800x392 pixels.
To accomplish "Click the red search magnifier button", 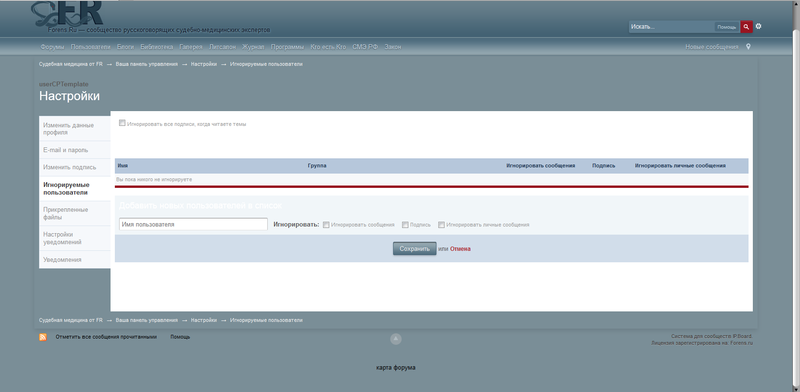I will pyautogui.click(x=746, y=27).
